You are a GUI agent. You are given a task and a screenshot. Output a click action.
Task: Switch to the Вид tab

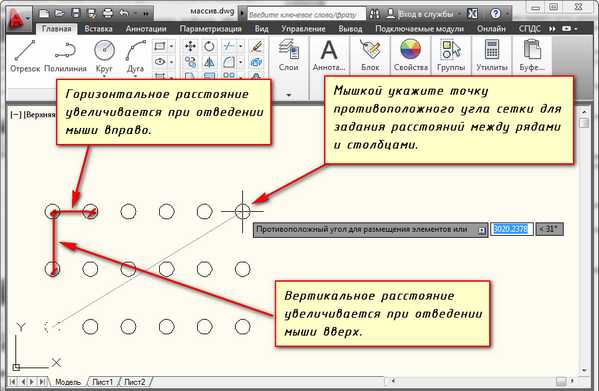(x=261, y=29)
